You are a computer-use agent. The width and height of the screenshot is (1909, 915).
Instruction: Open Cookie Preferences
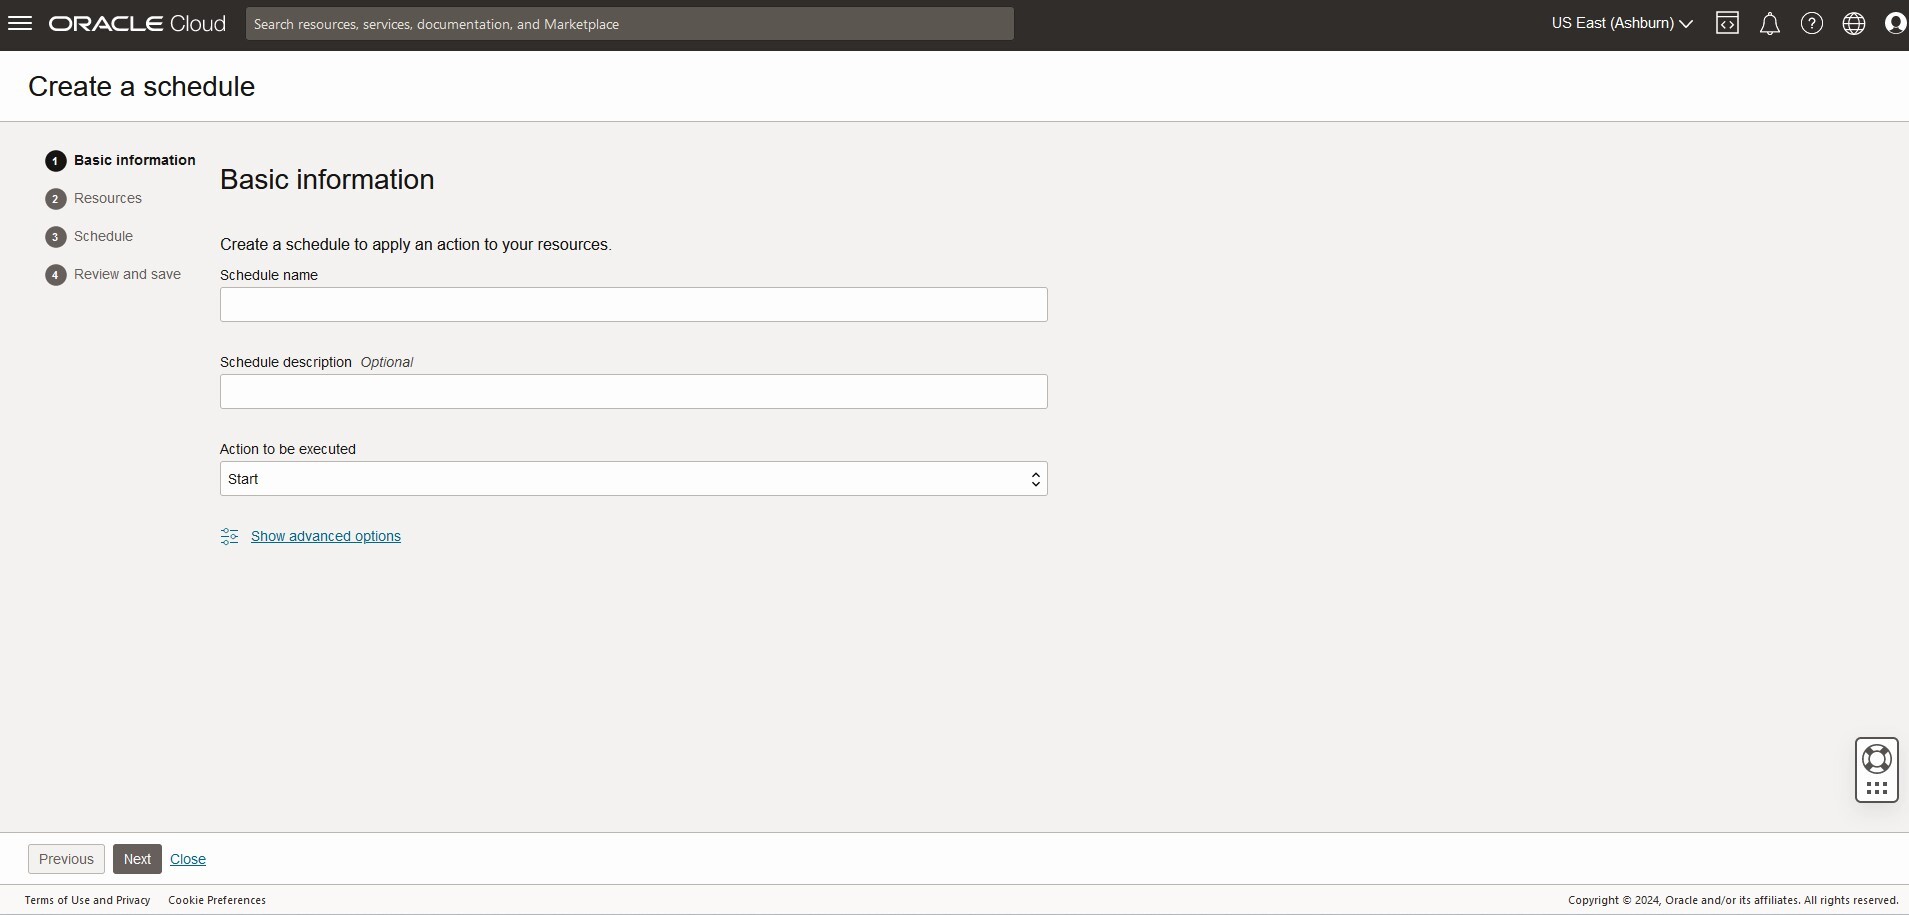tap(215, 900)
